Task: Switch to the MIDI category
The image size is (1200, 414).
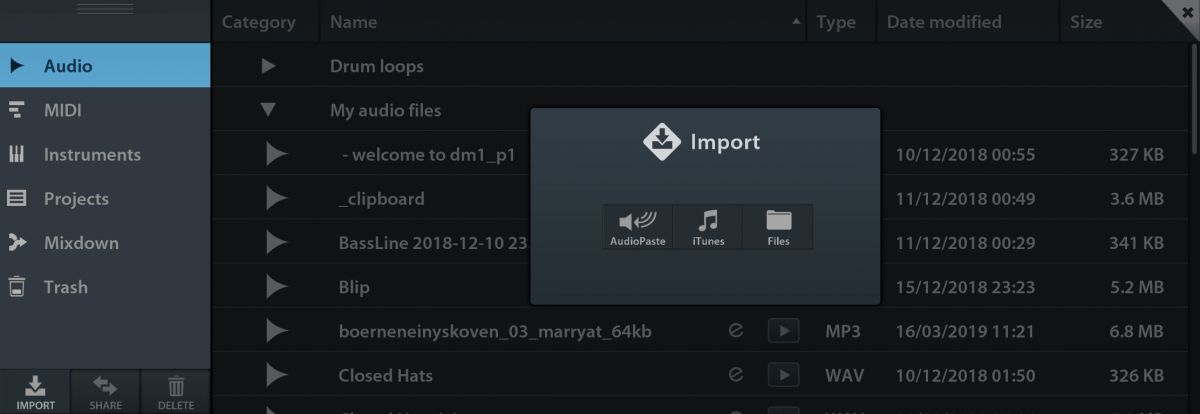Action: click(62, 110)
